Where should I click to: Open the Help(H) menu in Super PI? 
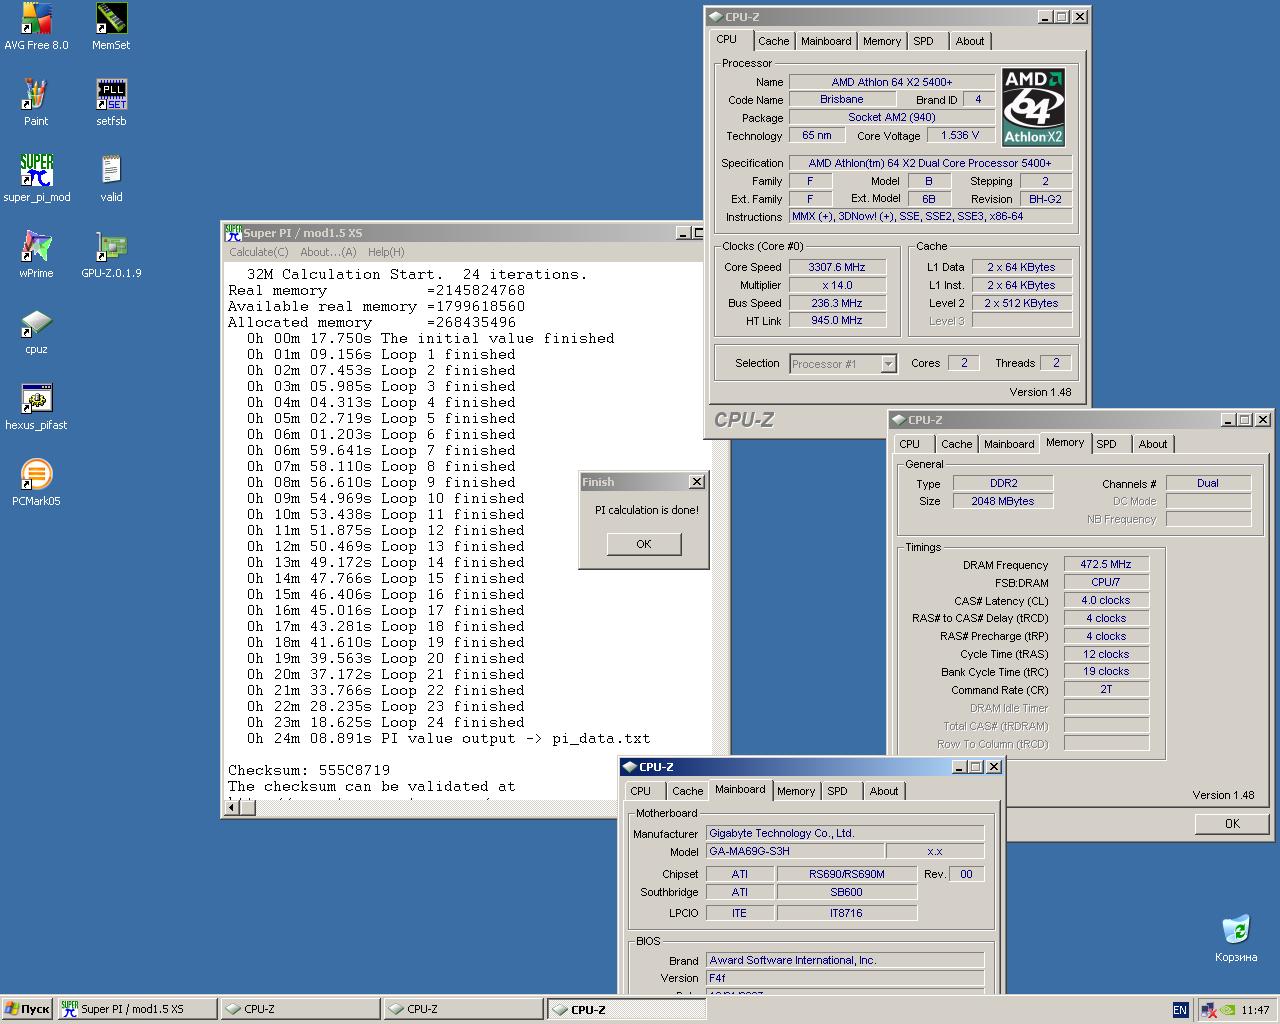(x=386, y=252)
